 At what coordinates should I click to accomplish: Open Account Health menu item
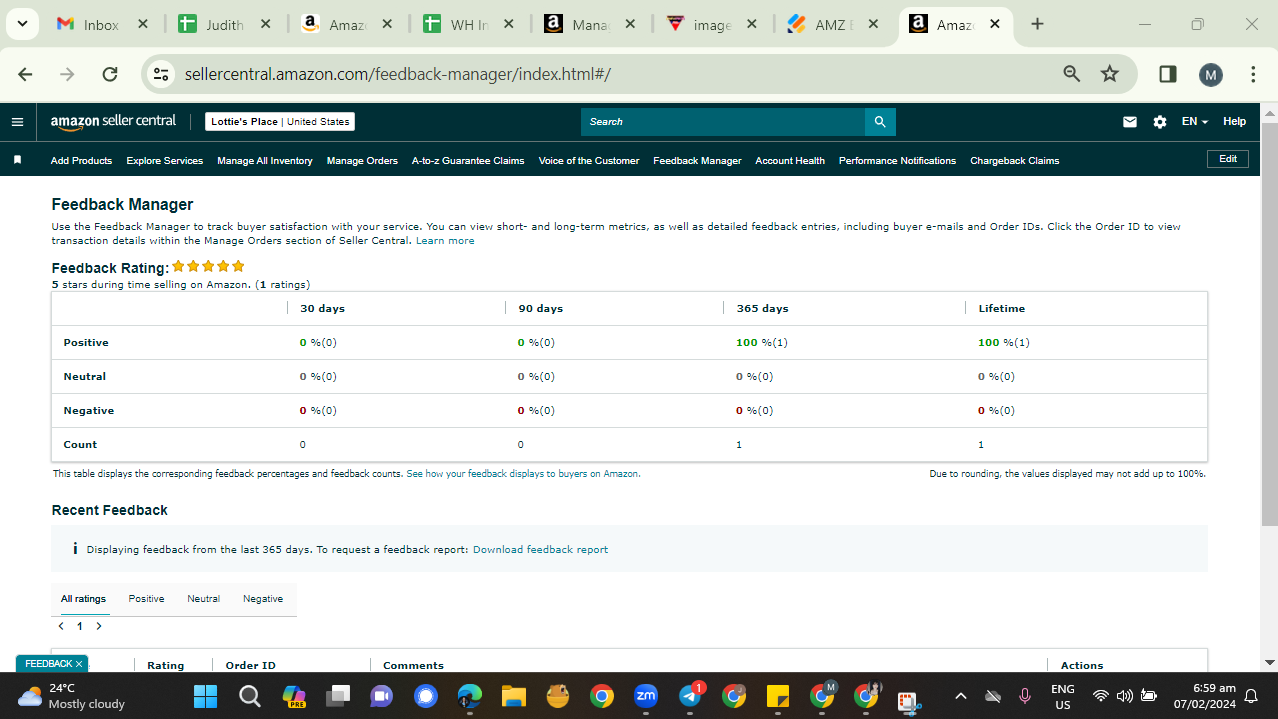click(x=790, y=160)
